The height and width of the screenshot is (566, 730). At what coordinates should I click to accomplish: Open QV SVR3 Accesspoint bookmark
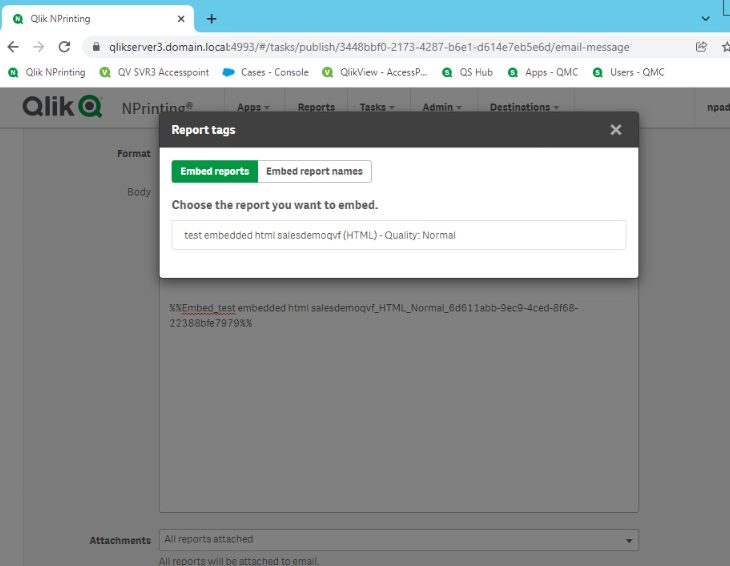(x=154, y=72)
